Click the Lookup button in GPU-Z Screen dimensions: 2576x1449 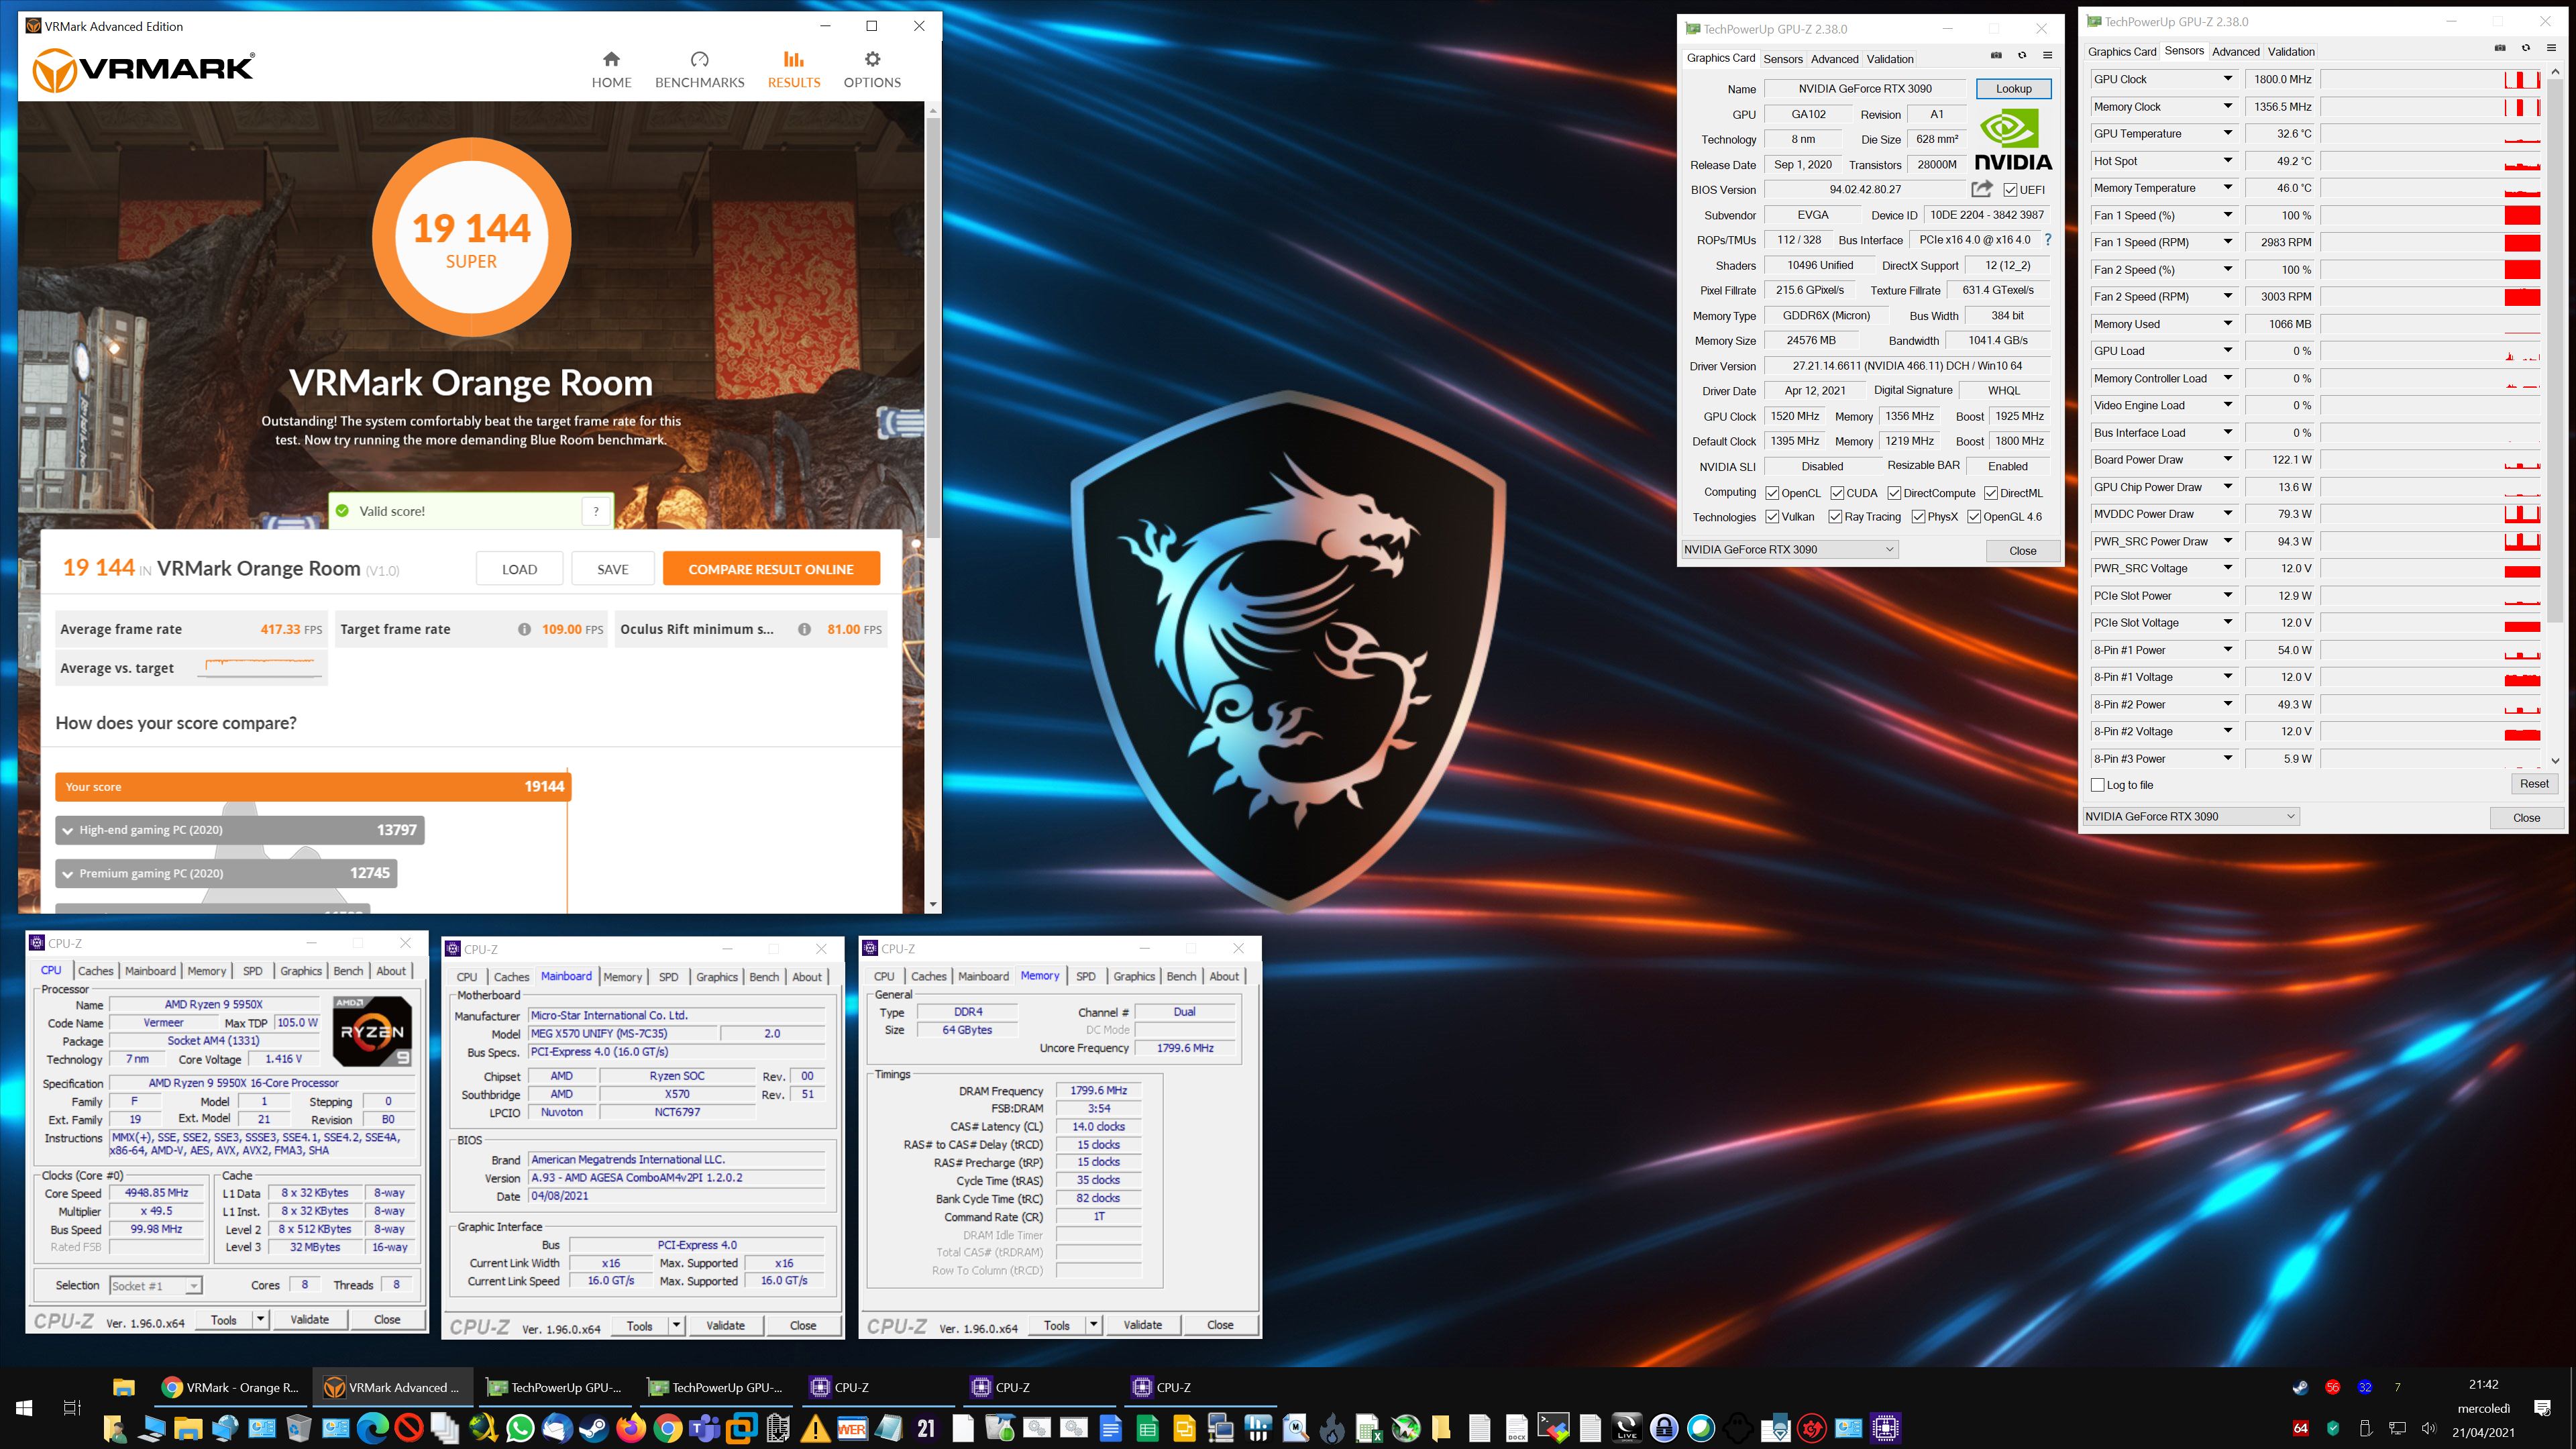pos(2013,89)
